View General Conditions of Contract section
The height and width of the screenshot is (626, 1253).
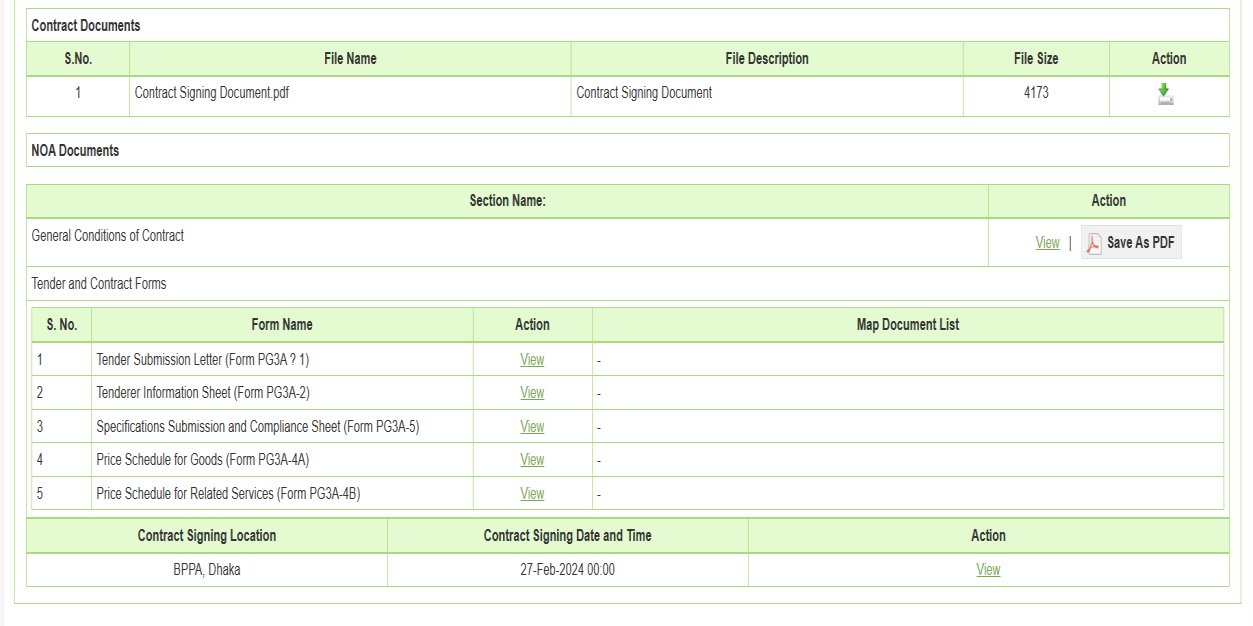[x=1047, y=243]
